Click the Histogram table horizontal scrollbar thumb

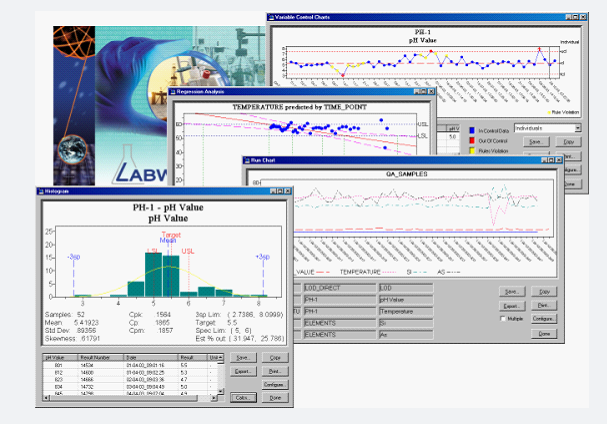tap(123, 398)
